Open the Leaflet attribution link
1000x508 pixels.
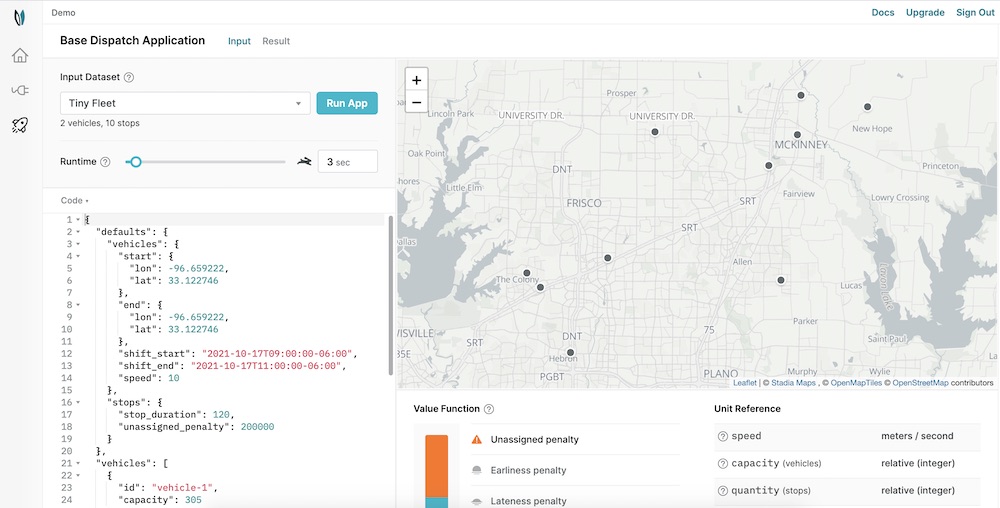tap(745, 383)
